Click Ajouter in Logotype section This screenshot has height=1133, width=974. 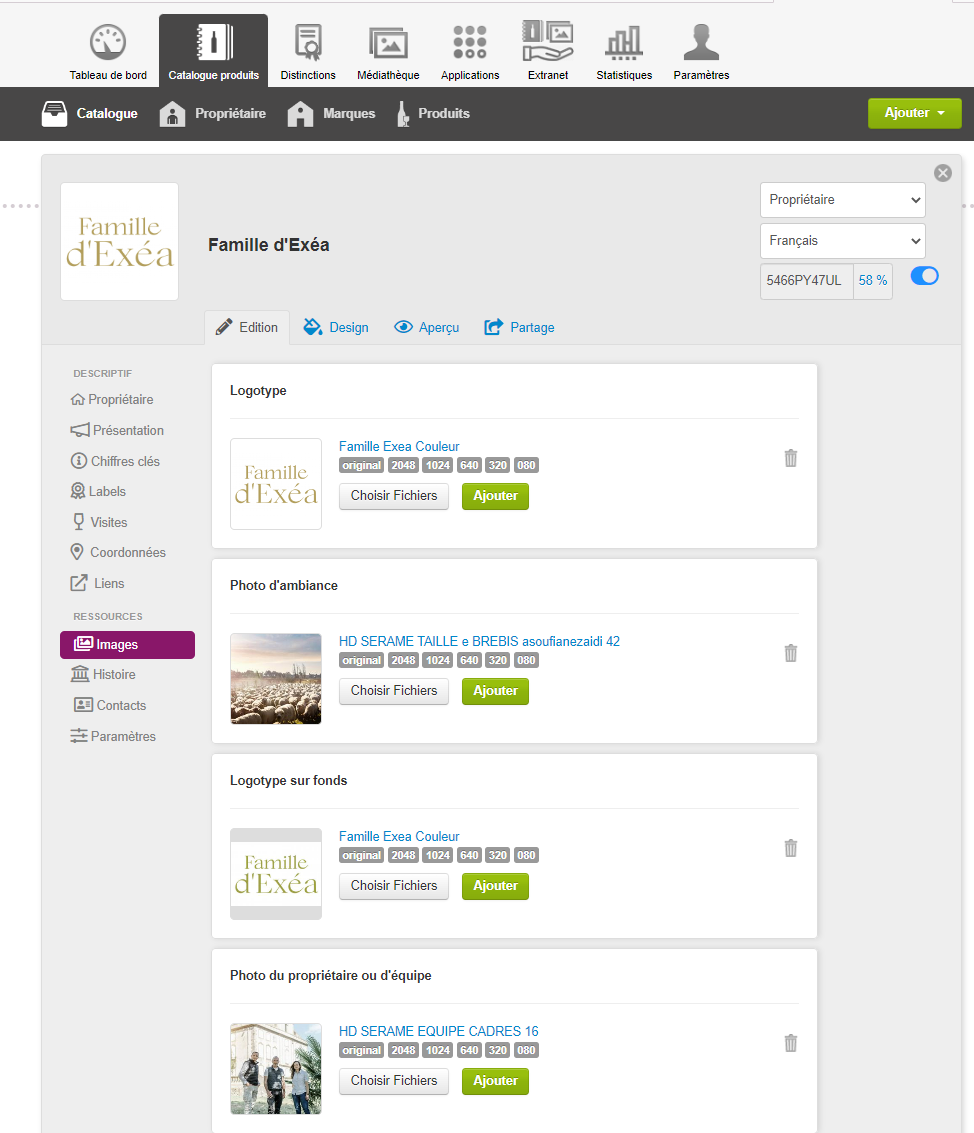[495, 496]
